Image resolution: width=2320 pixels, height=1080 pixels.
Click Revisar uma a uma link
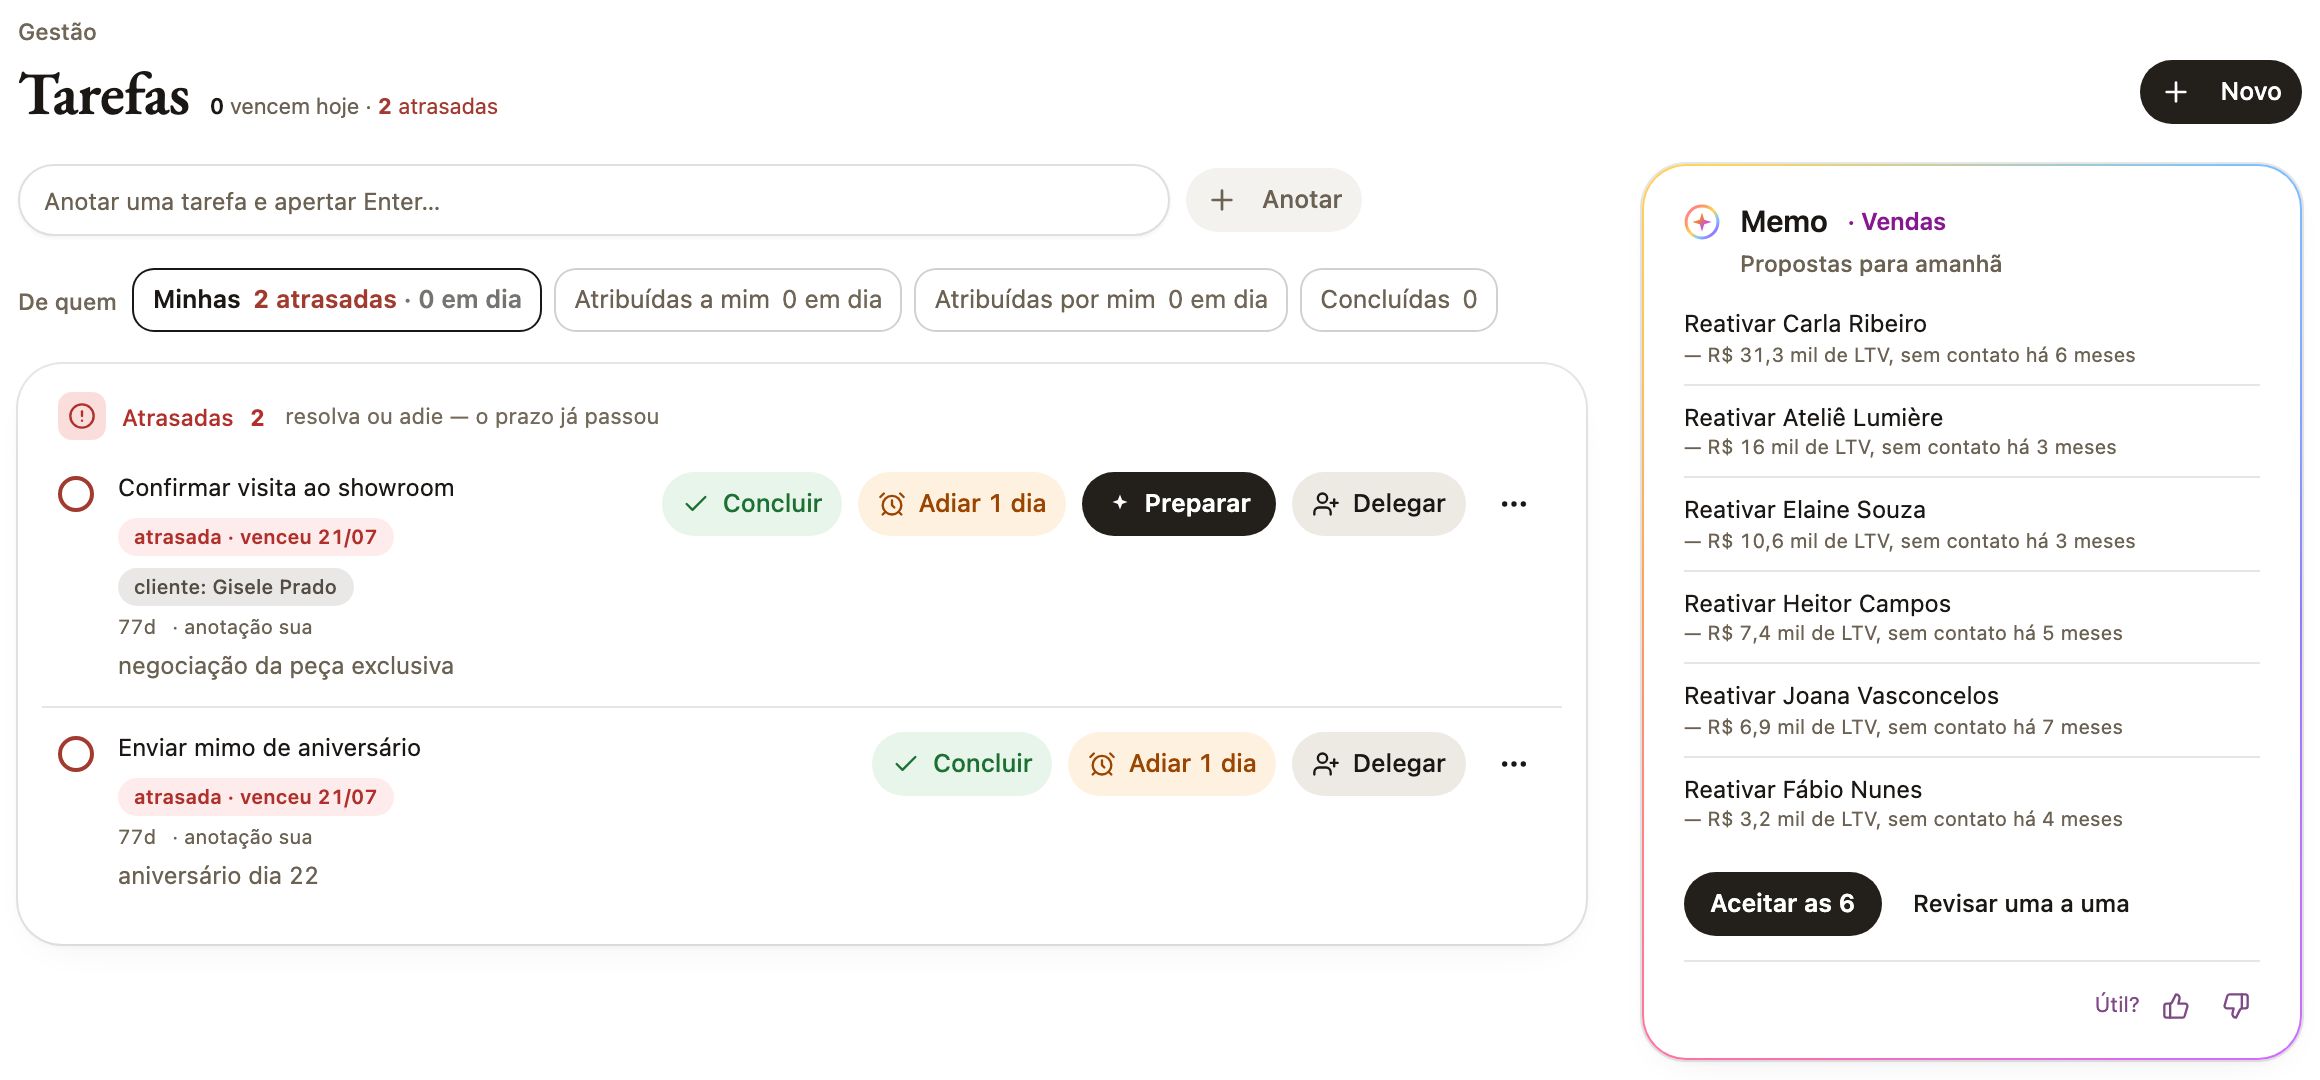pos(2021,904)
